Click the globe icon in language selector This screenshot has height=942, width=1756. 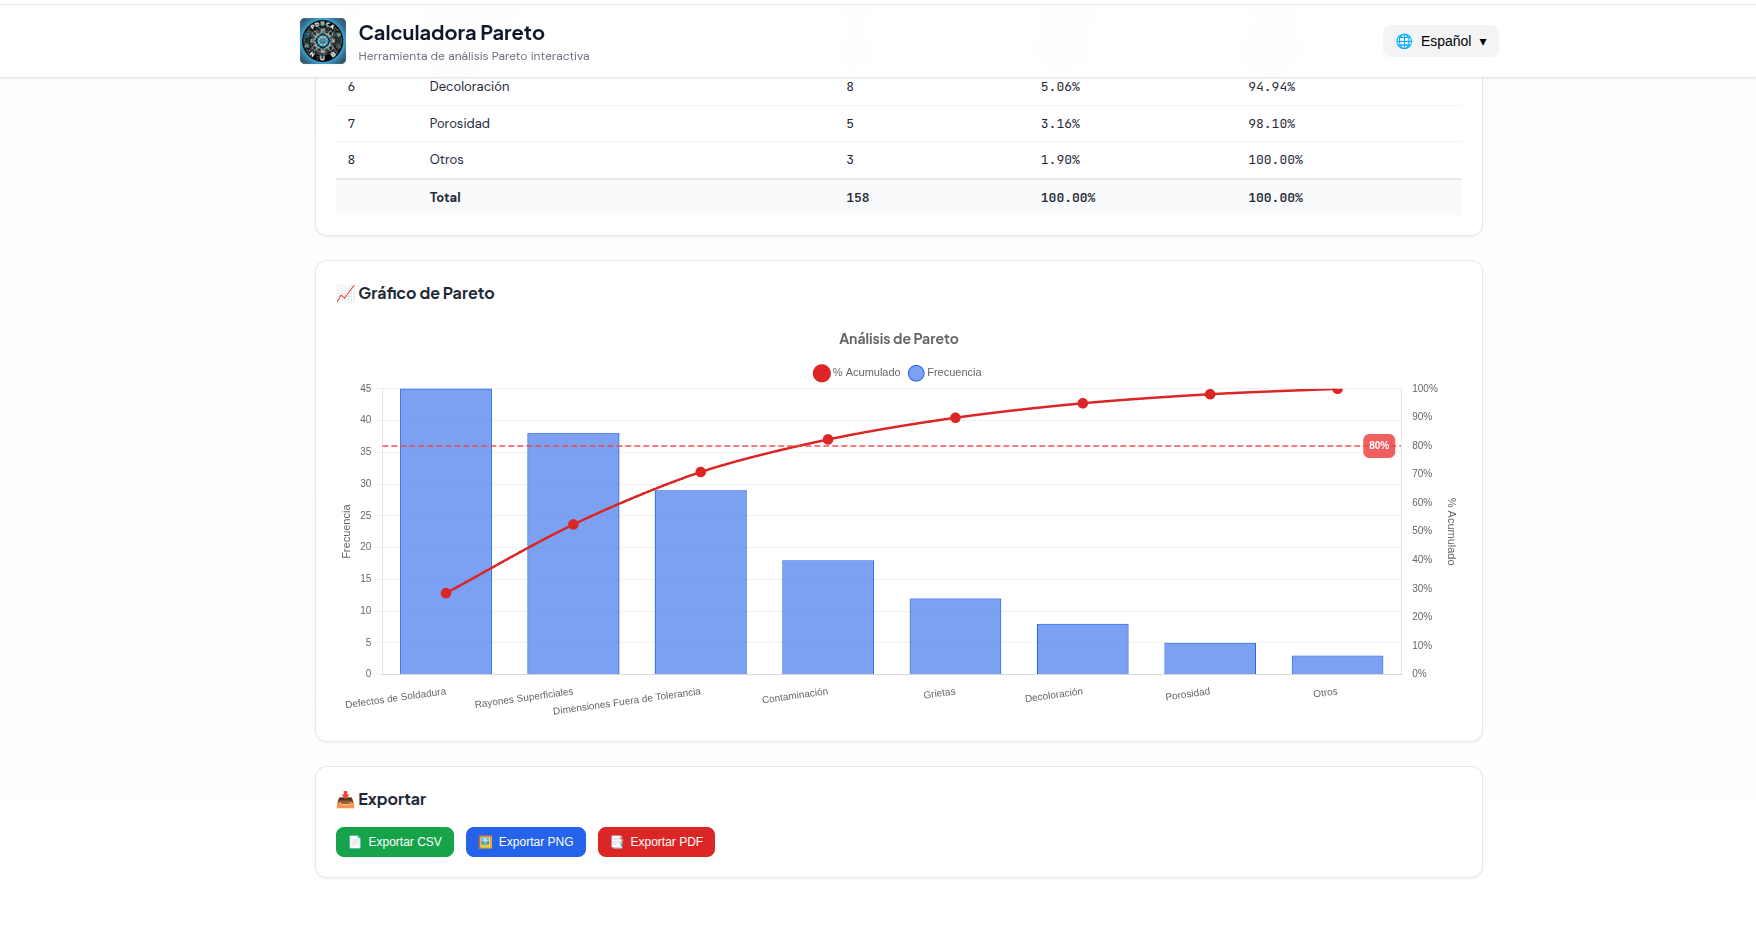pyautogui.click(x=1404, y=41)
